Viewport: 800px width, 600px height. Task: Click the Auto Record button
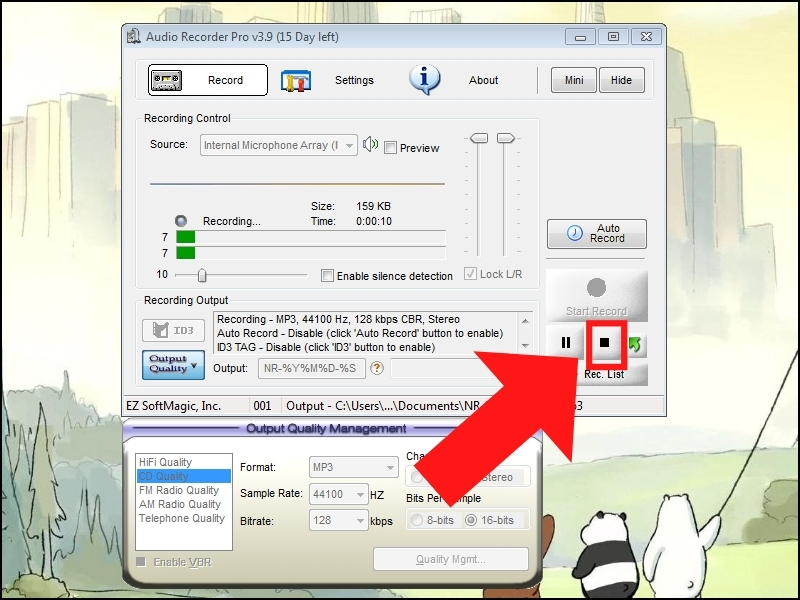pos(596,232)
